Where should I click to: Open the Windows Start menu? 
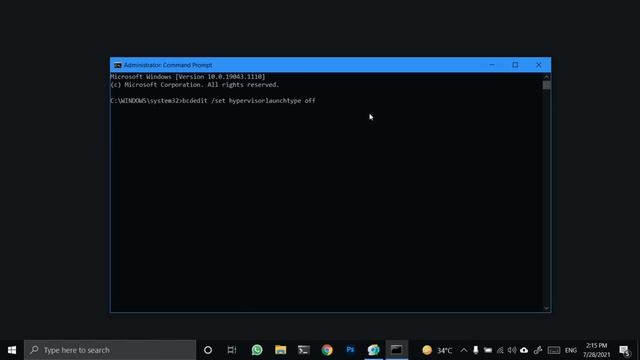(12, 350)
